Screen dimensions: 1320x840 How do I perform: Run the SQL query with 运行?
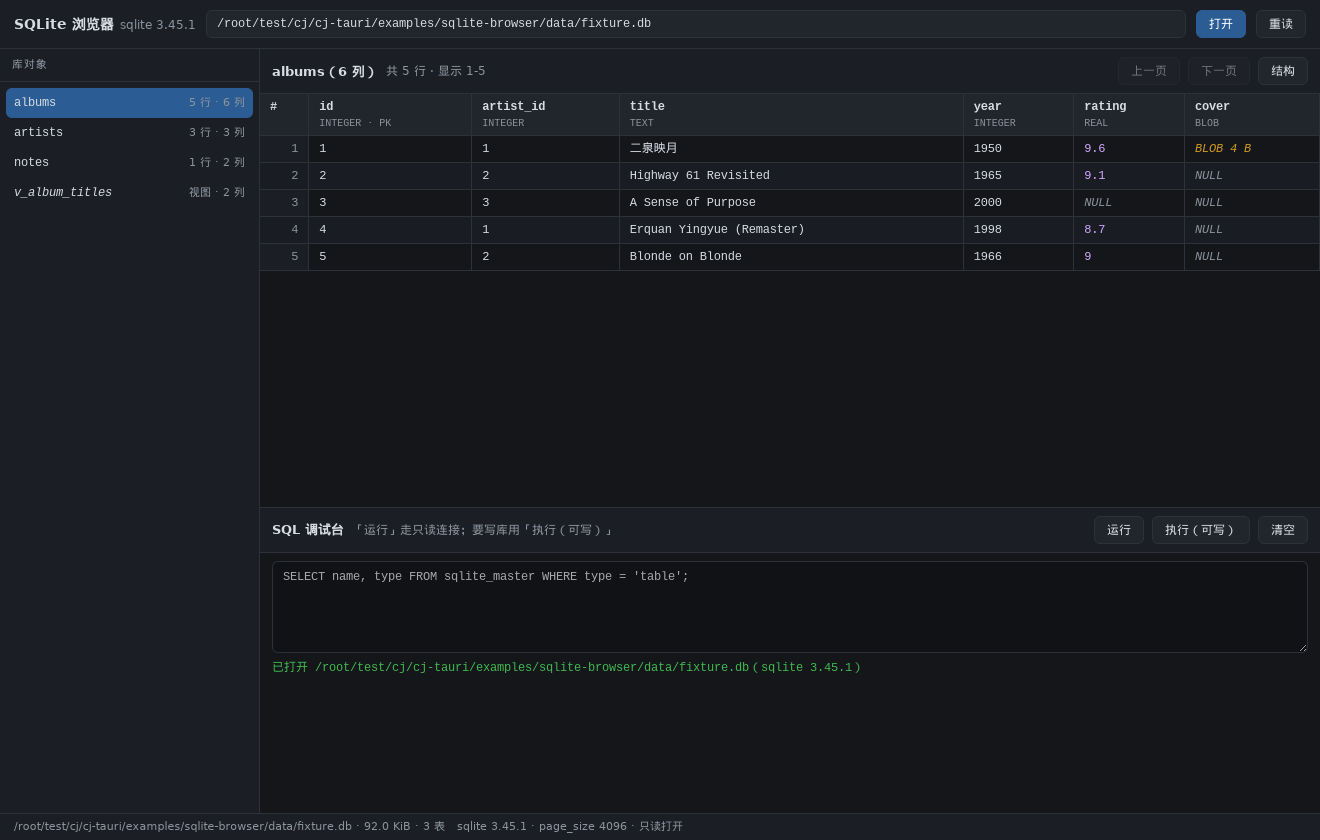[1119, 530]
